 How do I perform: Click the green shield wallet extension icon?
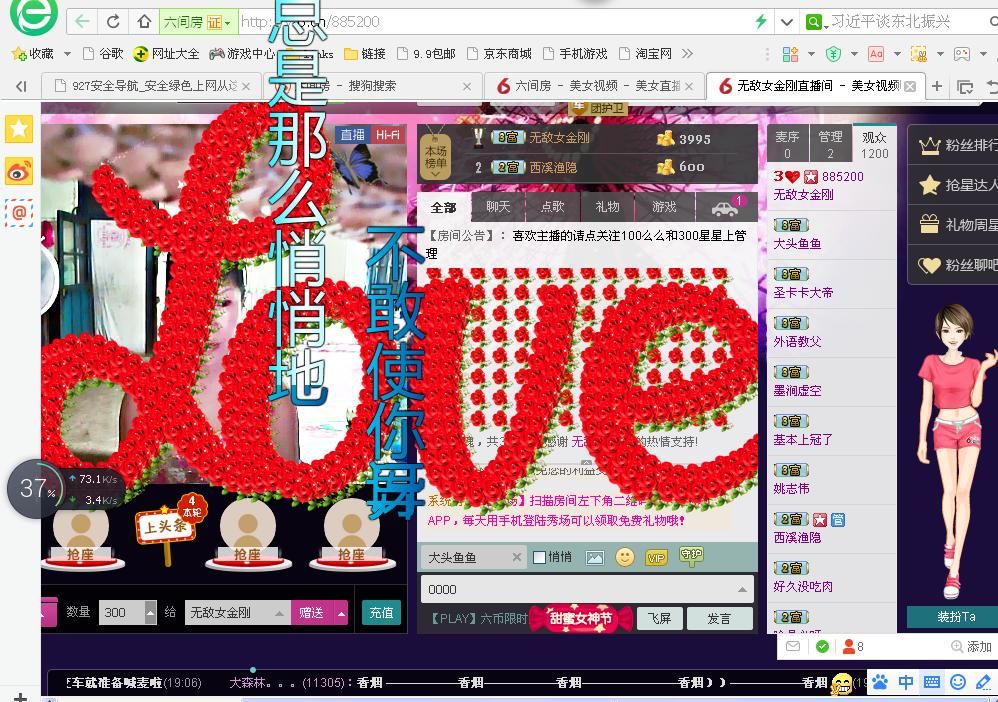(833, 54)
